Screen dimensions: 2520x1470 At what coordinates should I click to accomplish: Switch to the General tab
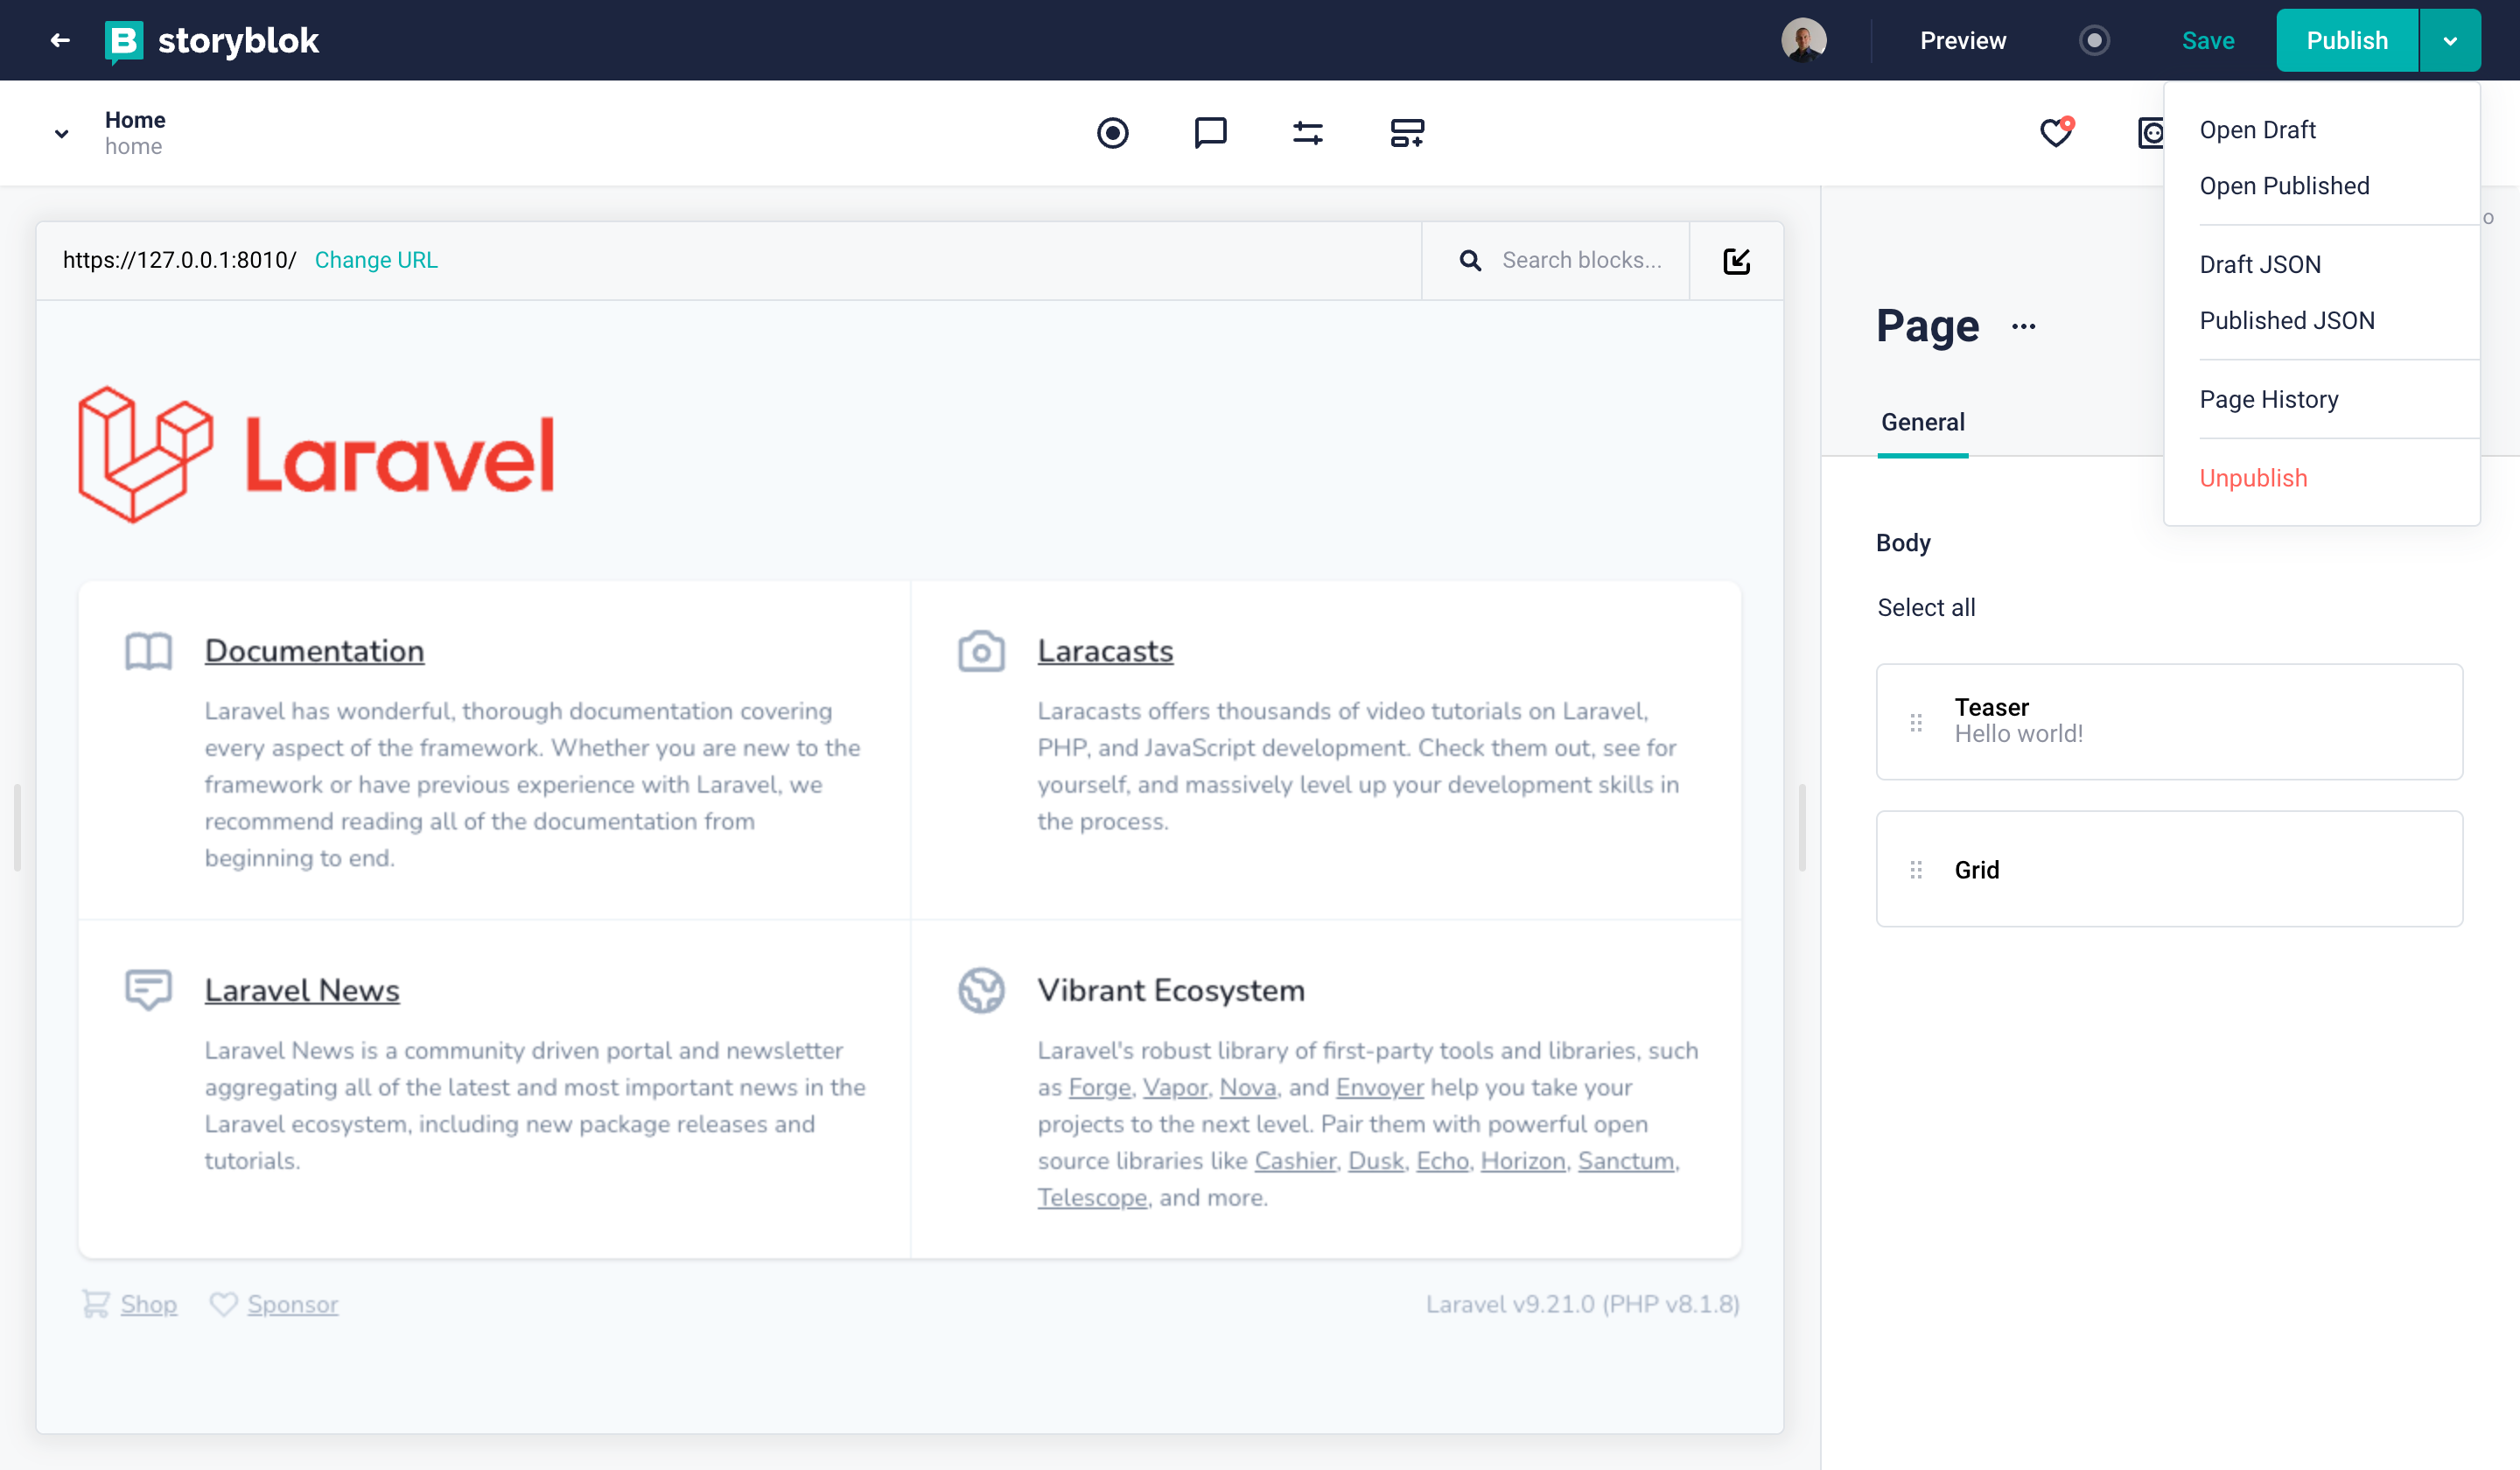coord(1922,423)
